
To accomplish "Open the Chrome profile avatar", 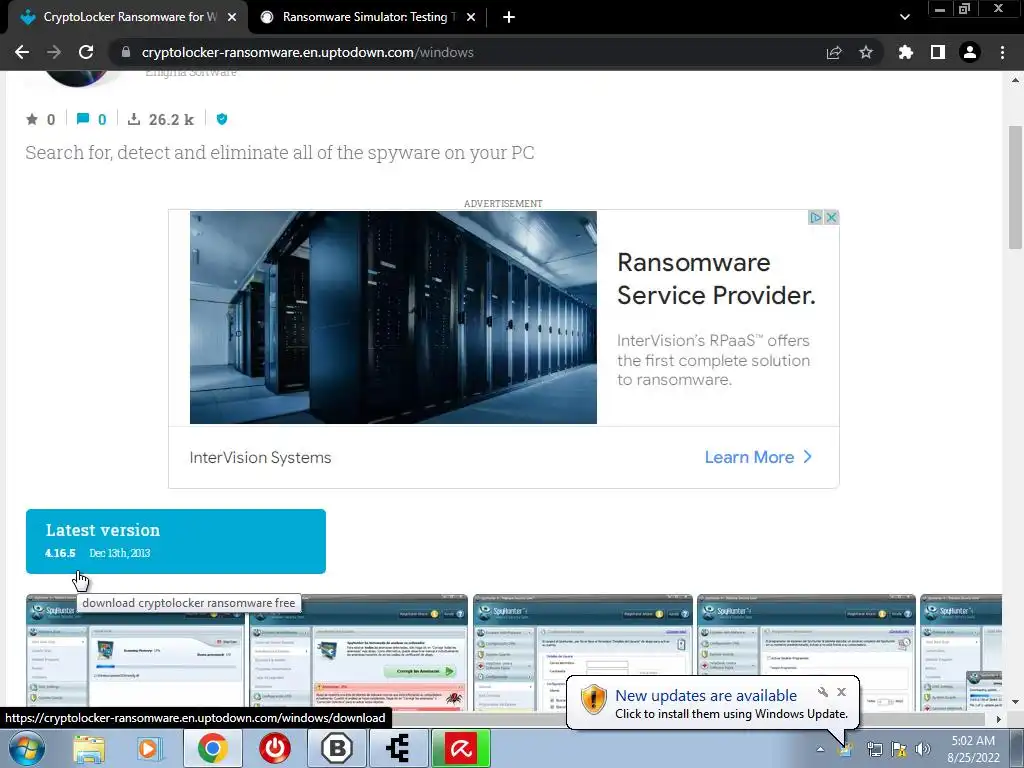I will pyautogui.click(x=970, y=52).
